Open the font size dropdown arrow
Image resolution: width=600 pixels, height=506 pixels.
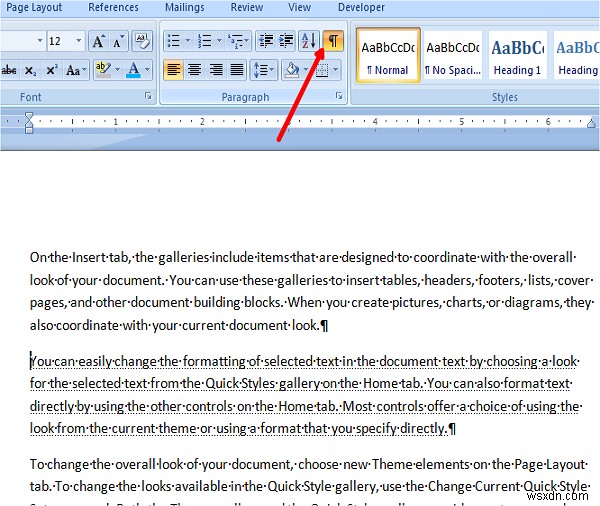pyautogui.click(x=79, y=41)
